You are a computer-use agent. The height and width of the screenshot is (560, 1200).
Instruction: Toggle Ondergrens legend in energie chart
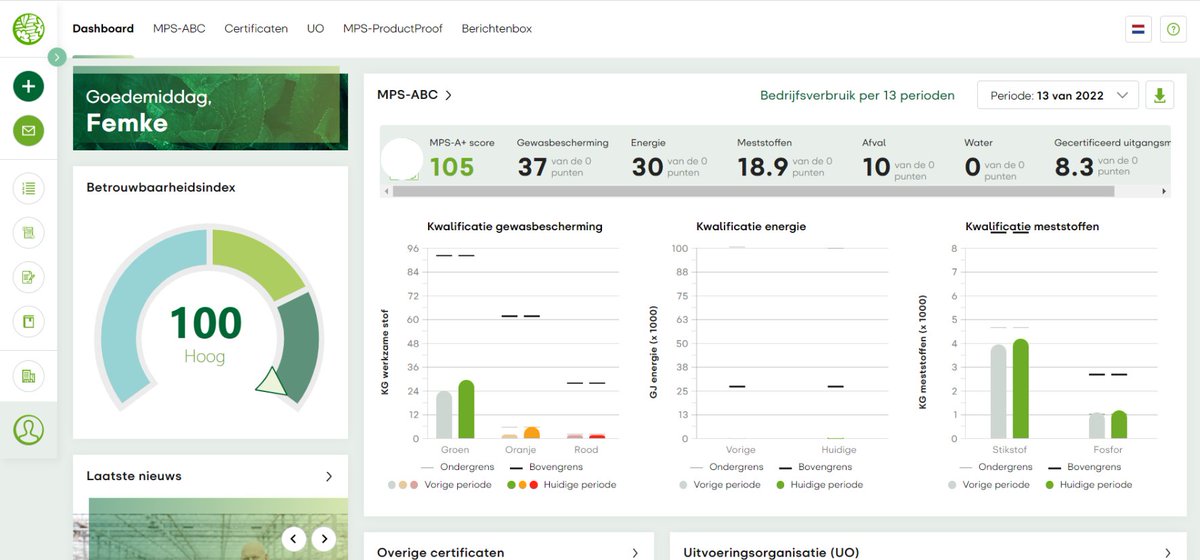(727, 467)
